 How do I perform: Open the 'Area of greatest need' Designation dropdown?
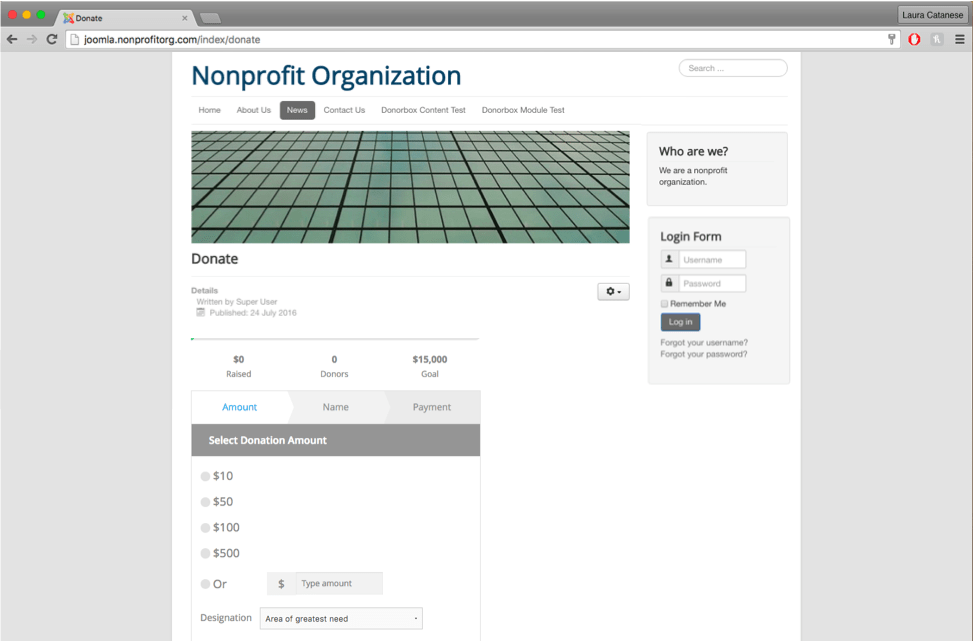[x=341, y=618]
